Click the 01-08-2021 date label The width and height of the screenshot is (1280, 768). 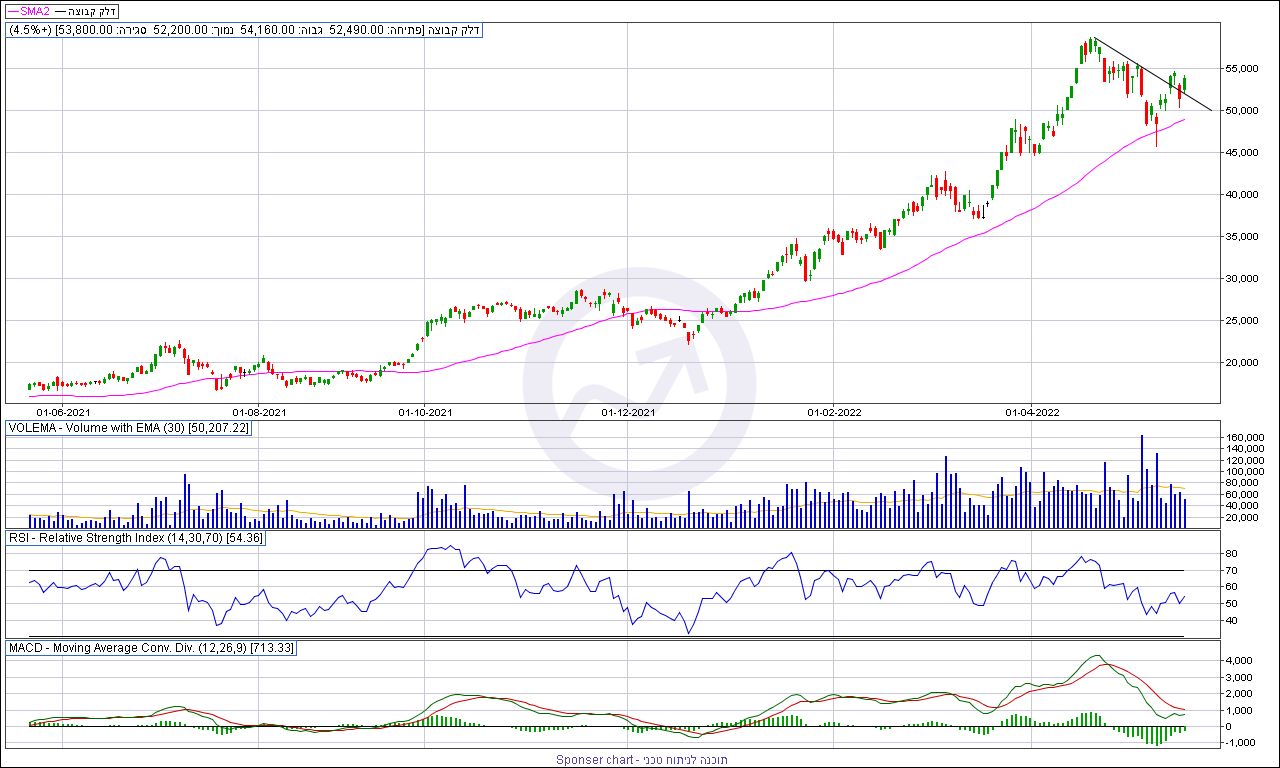pyautogui.click(x=259, y=411)
